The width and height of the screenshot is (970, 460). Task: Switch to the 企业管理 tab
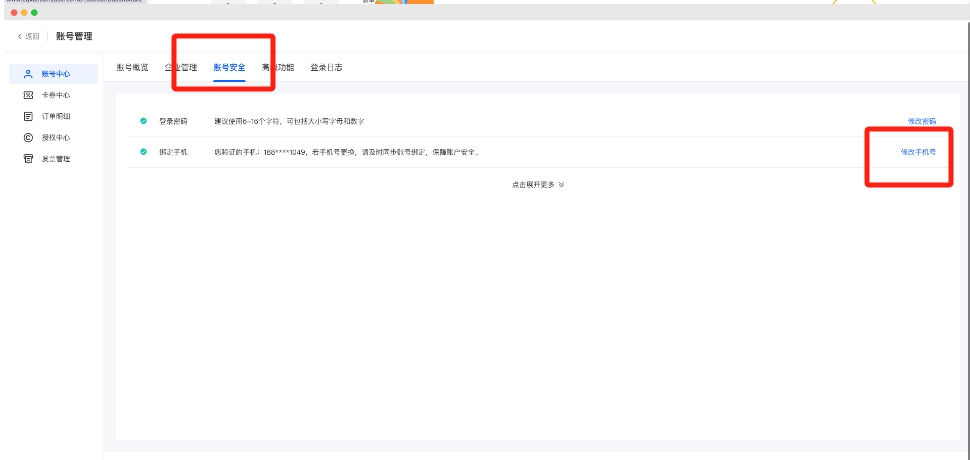181,67
